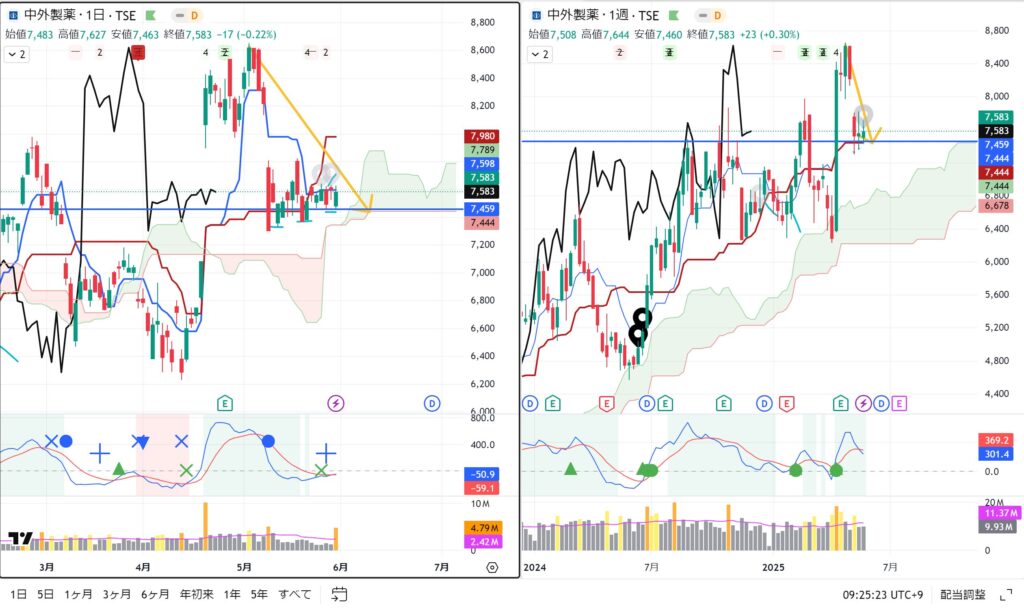This screenshot has width=1024, height=609.
Task: Select the 5日 date range tab
Action: pyautogui.click(x=45, y=594)
